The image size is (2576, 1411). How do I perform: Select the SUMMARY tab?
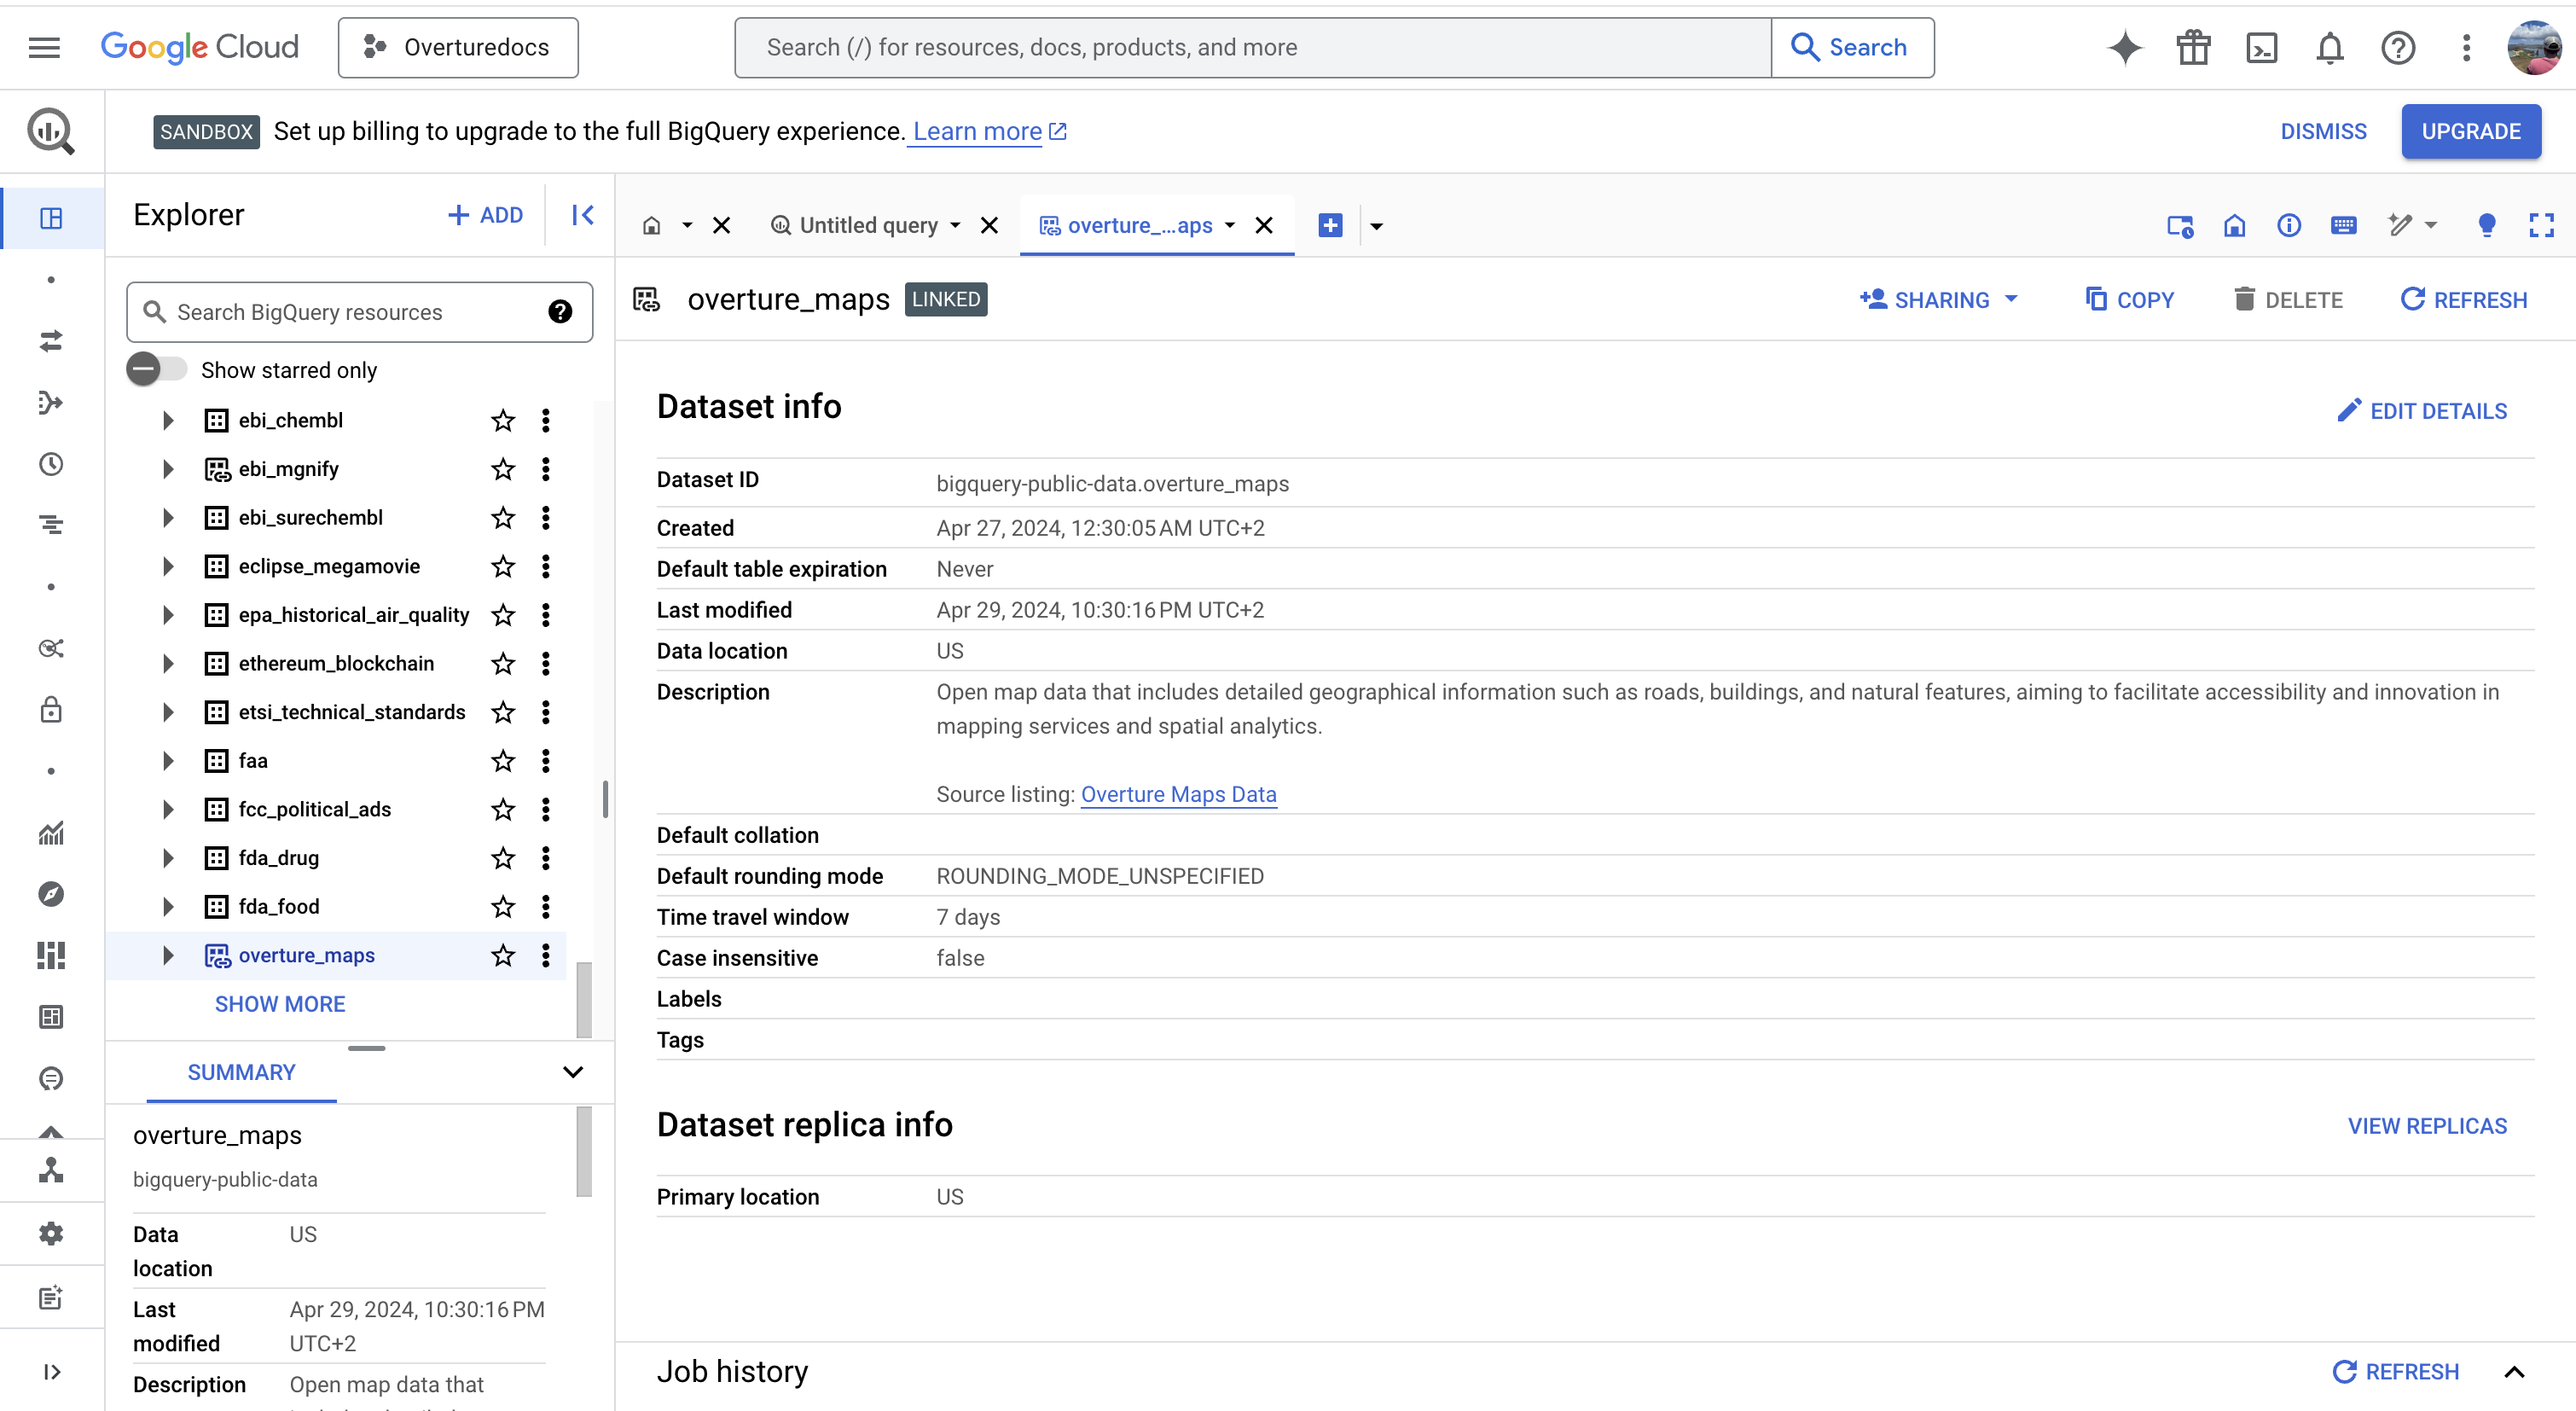point(241,1072)
